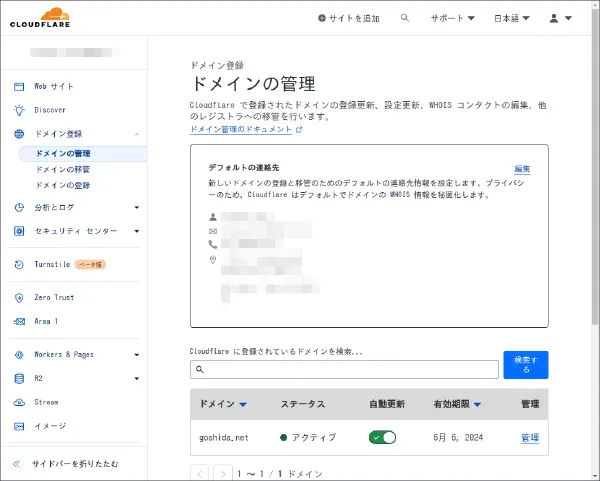600x481 pixels.
Task: Click サイドバーを折りたたむ
Action: tap(75, 464)
